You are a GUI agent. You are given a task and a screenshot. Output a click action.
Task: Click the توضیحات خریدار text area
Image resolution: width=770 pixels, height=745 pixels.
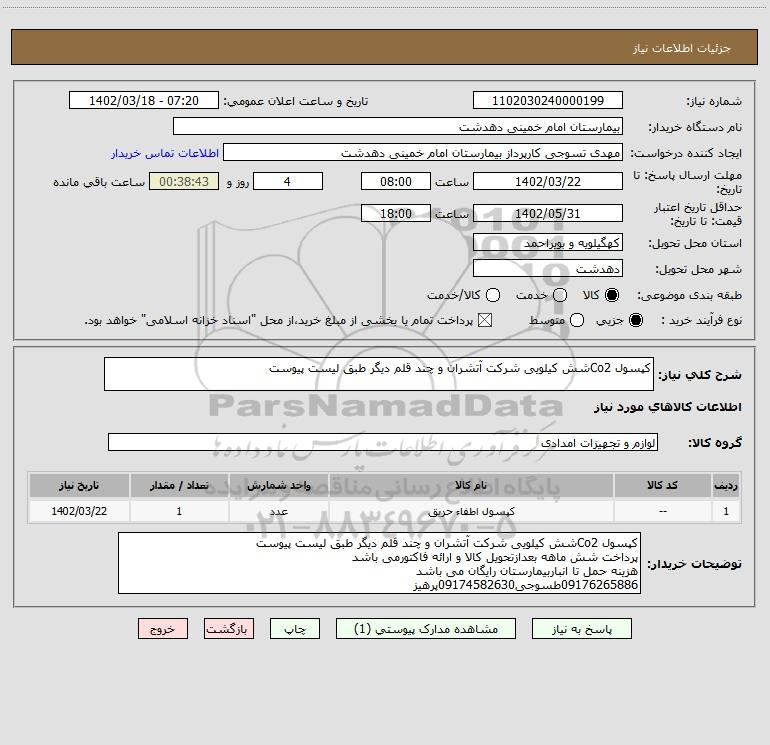point(380,563)
